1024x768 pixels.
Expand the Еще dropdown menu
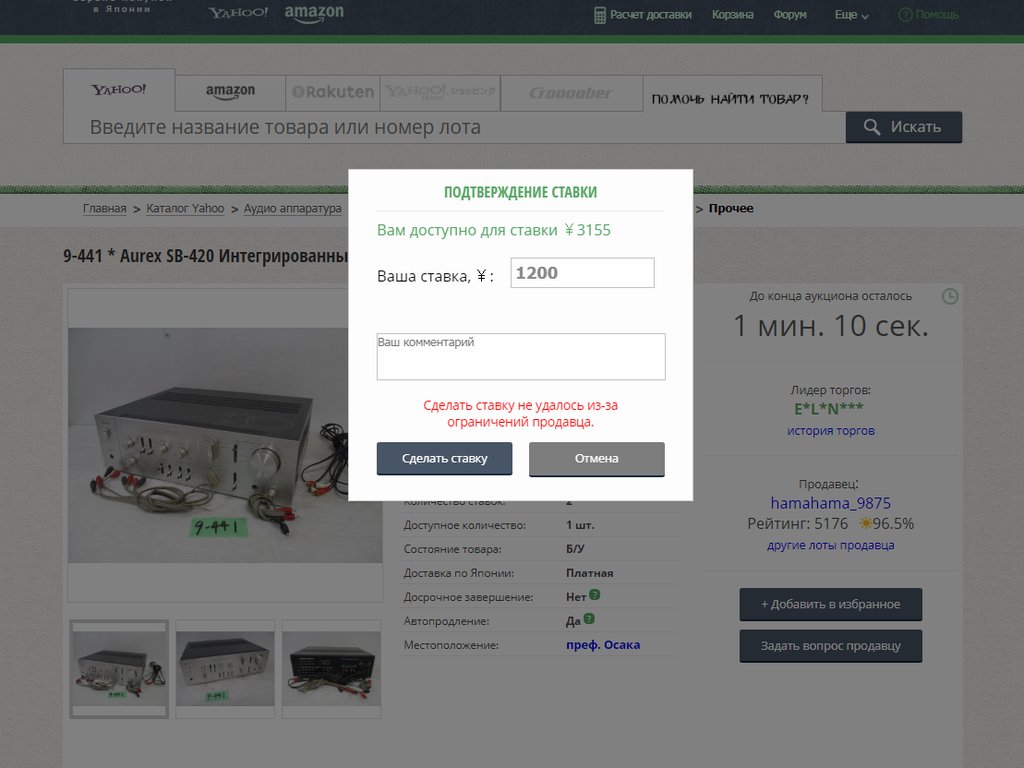pos(852,15)
